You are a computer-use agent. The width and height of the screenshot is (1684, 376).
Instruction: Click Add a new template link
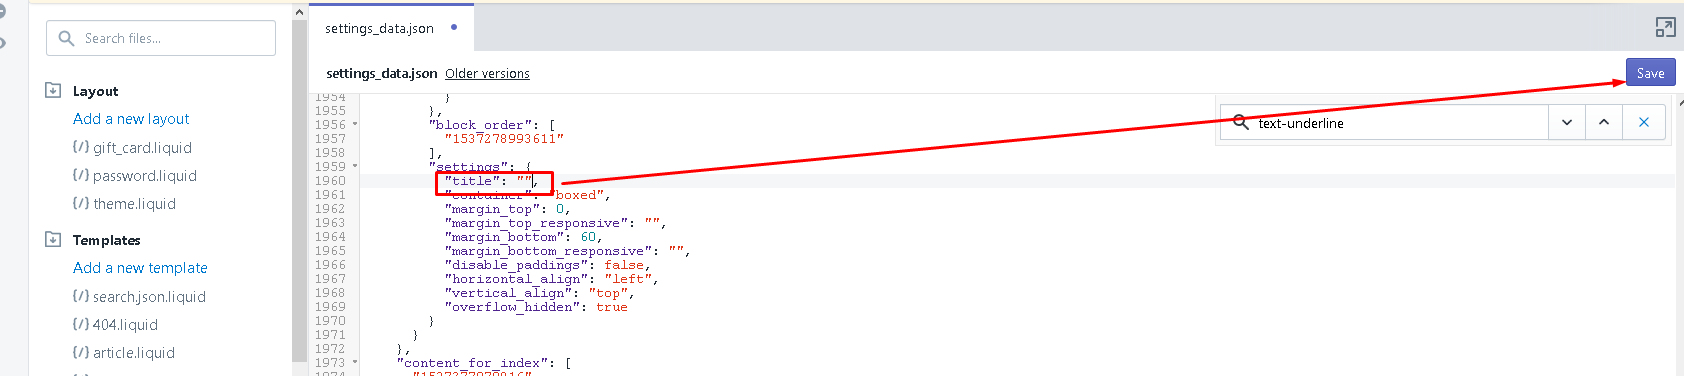click(x=140, y=267)
